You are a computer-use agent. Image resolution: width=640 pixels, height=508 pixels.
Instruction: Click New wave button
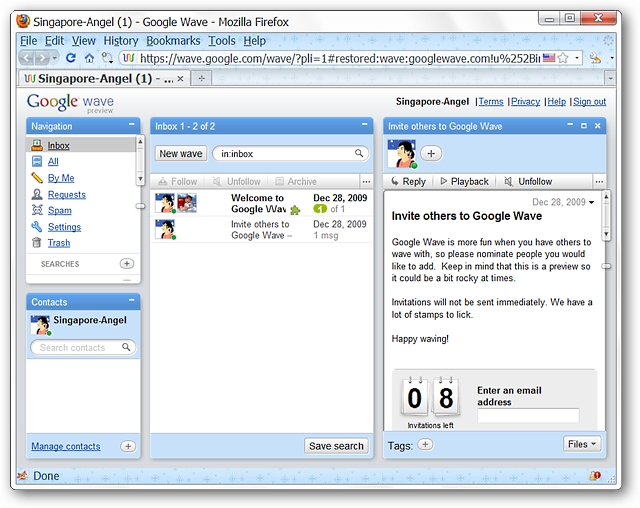point(181,153)
